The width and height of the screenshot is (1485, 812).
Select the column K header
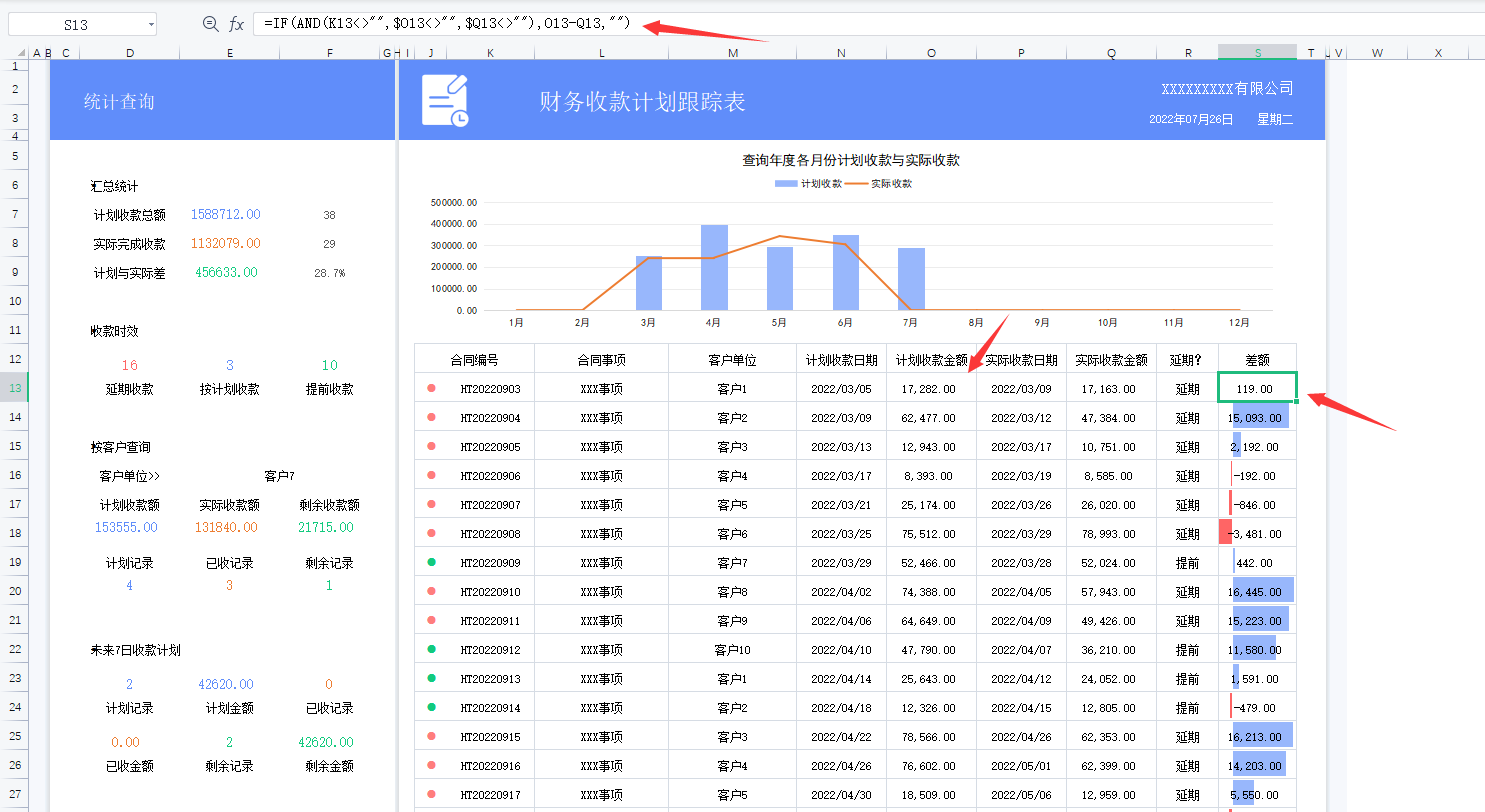pos(490,52)
